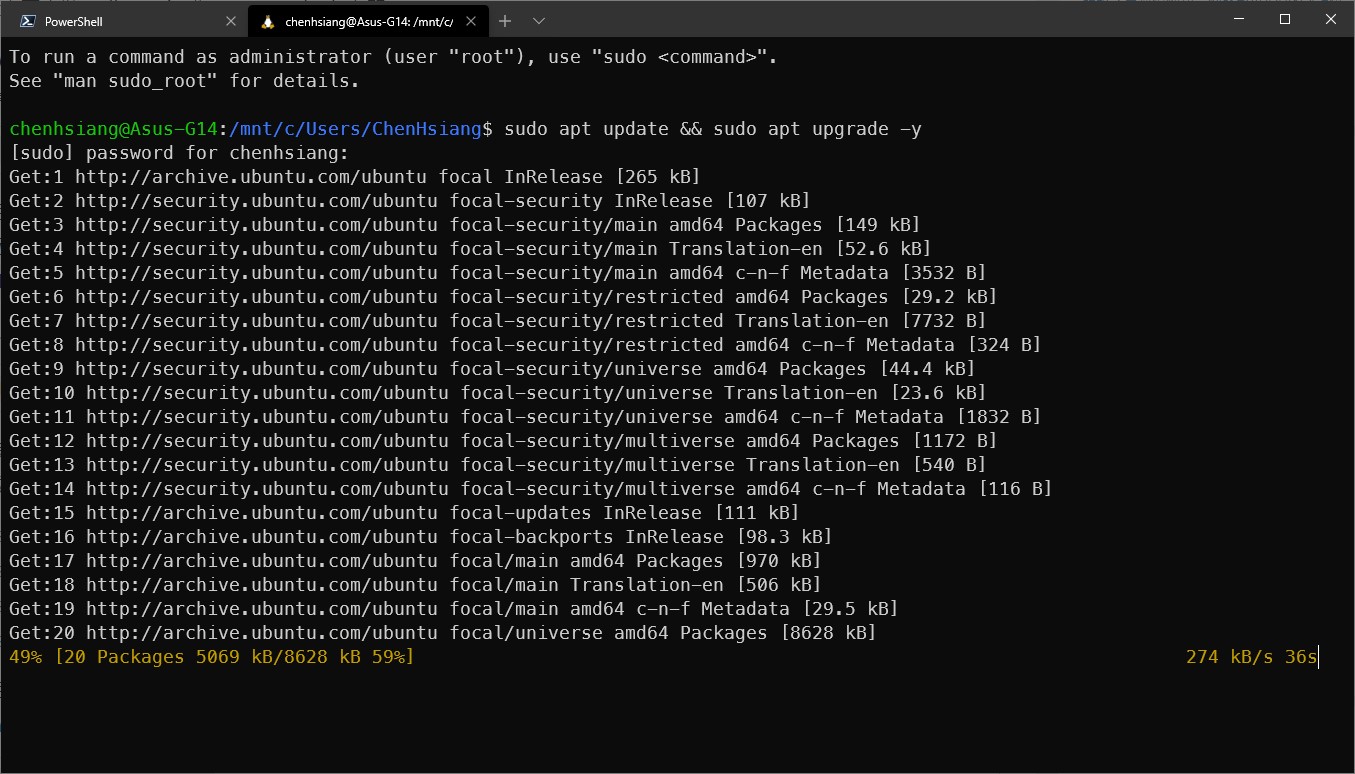Click the prompt text "chenhsiang@Asus-G14"
The width and height of the screenshot is (1355, 774).
[113, 129]
